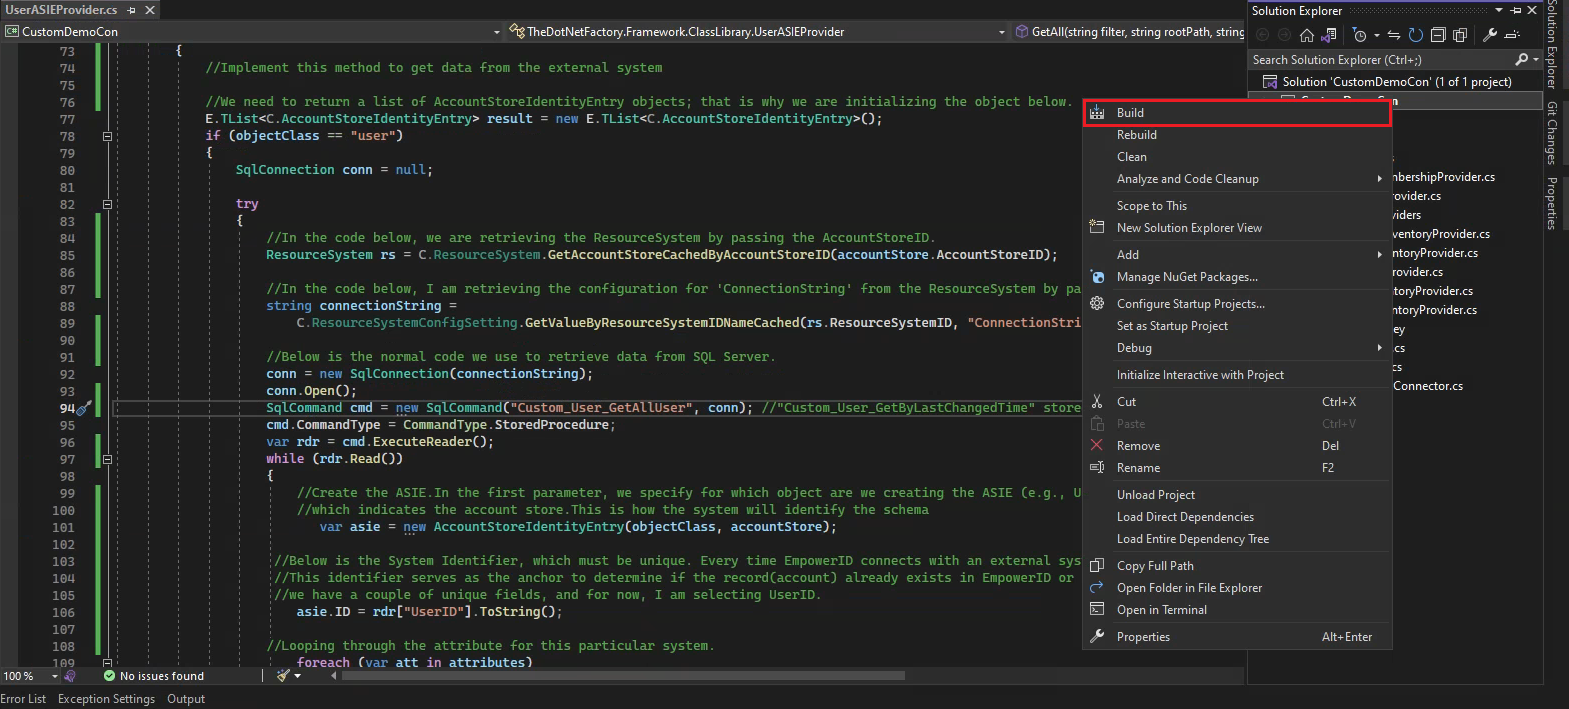
Task: Toggle Show All Files in Solution Explorer
Action: [x=1460, y=35]
